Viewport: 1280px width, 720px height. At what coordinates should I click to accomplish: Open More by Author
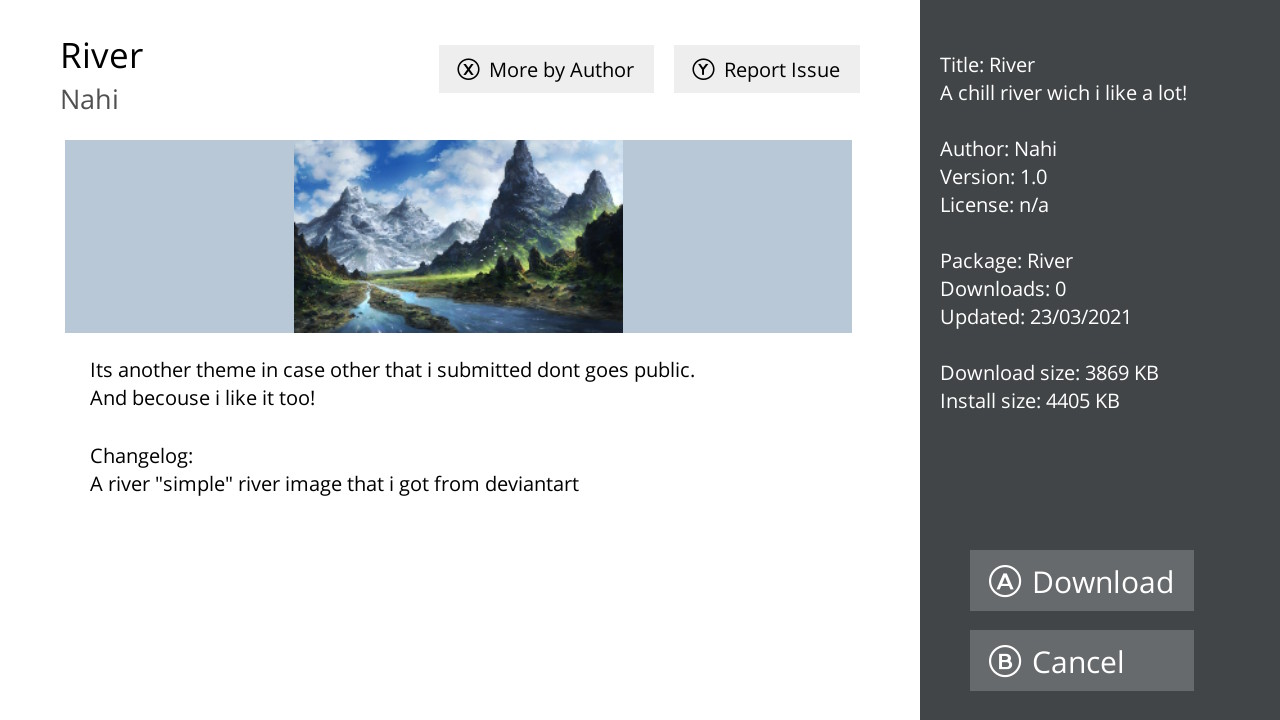pos(546,69)
